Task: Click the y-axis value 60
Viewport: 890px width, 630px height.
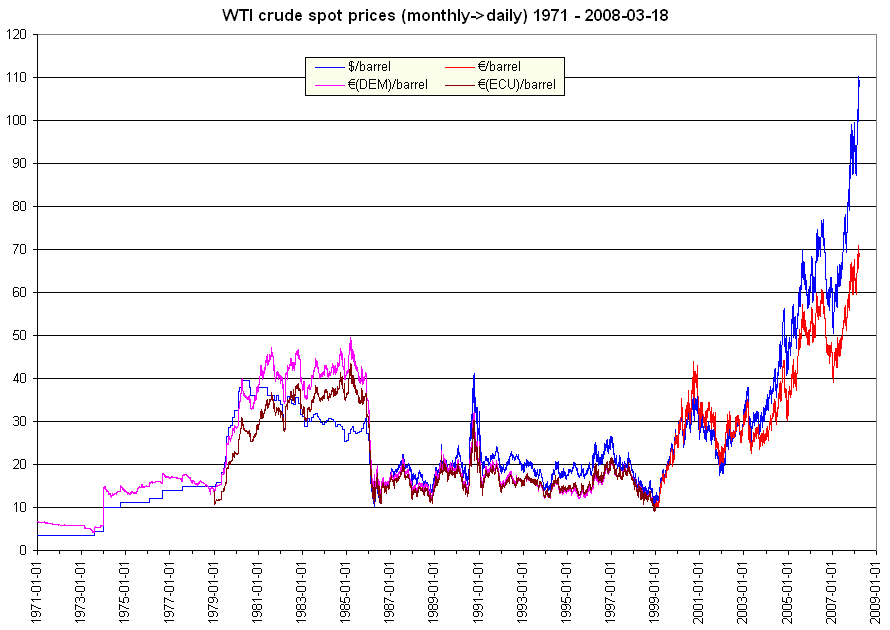Action: pyautogui.click(x=20, y=293)
